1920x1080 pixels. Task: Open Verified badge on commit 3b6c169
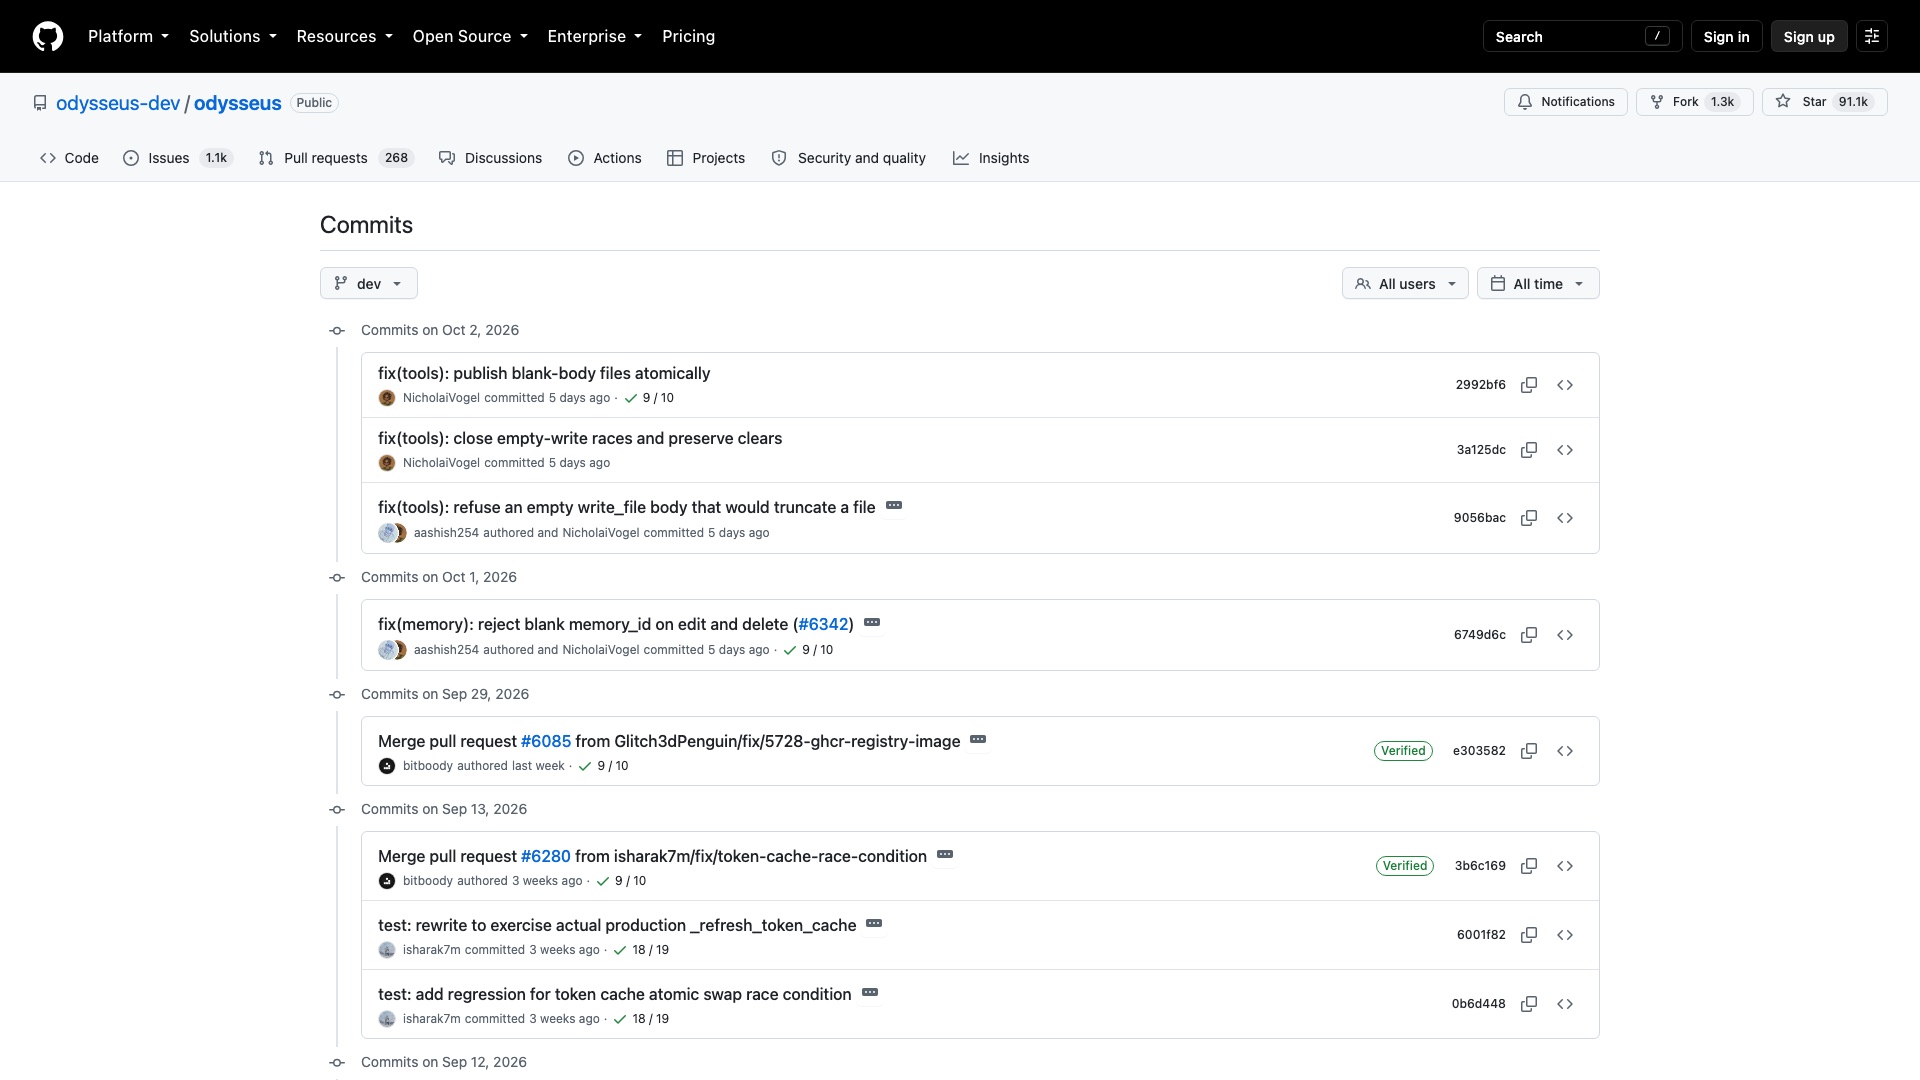[1405, 866]
